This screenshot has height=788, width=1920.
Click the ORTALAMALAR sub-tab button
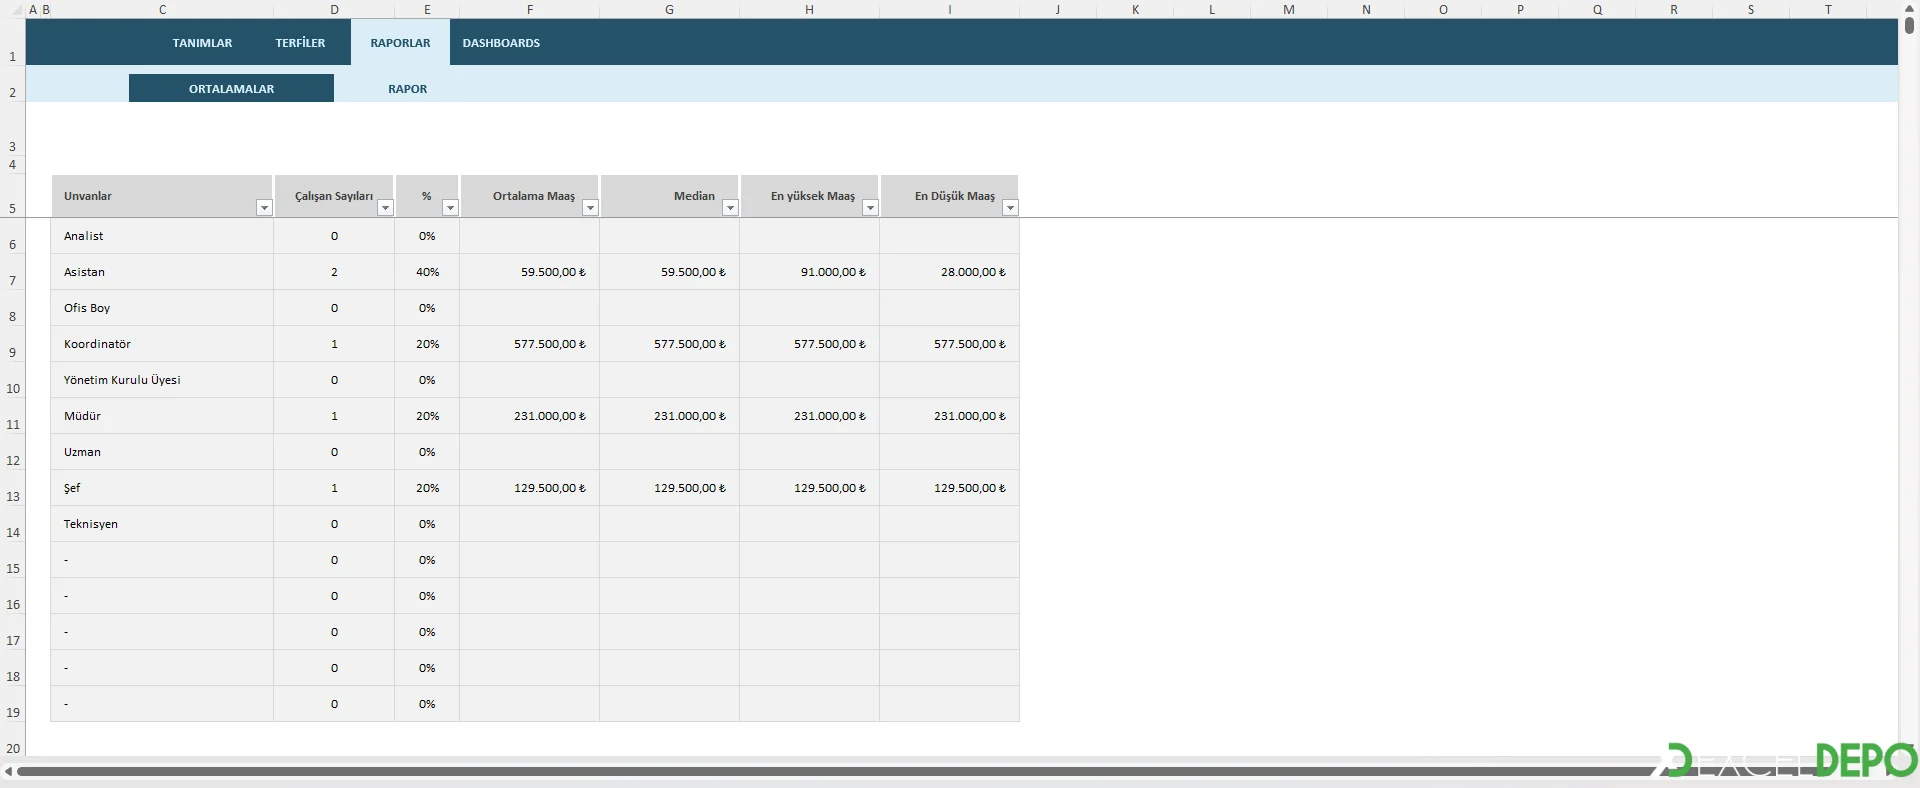[231, 89]
